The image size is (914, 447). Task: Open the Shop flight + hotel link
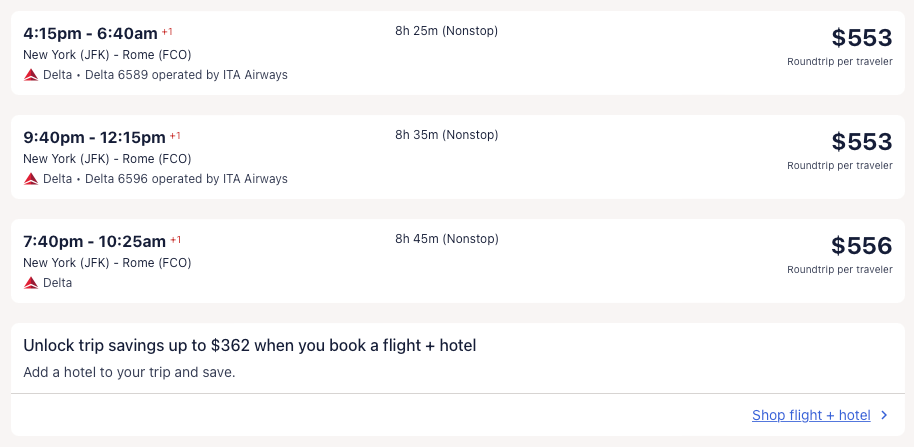tap(811, 415)
